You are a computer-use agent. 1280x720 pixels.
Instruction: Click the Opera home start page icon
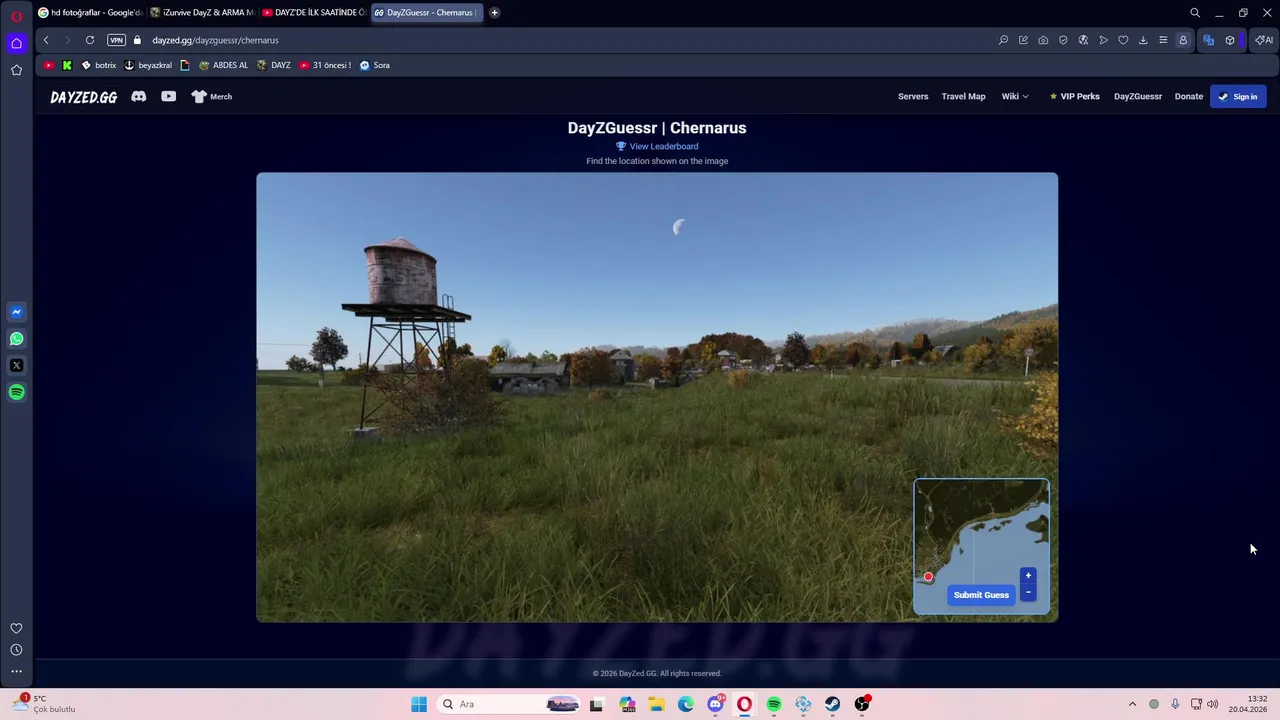point(16,43)
